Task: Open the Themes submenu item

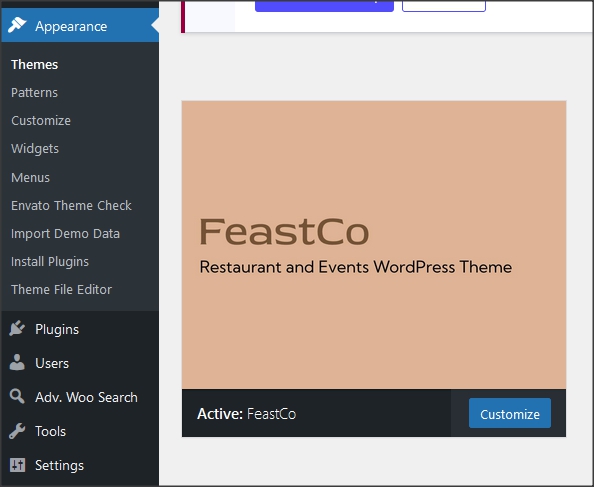Action: pos(34,64)
